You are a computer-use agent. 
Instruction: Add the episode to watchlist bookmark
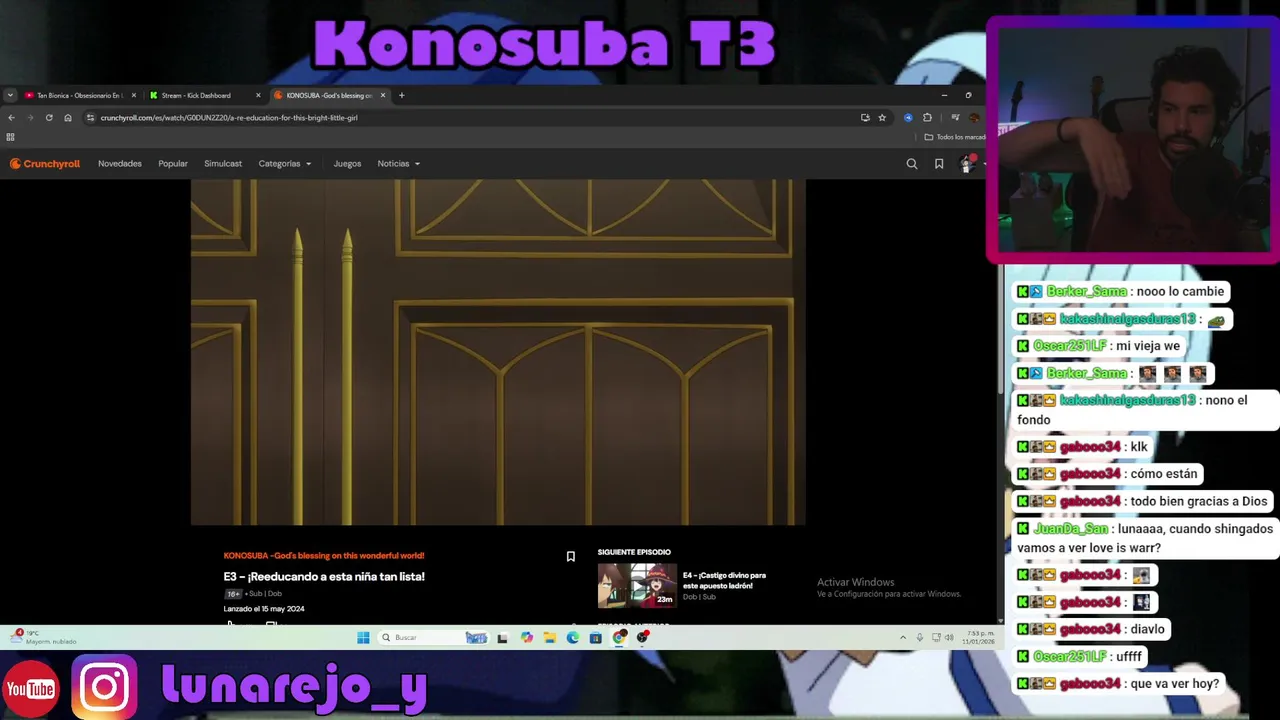click(570, 557)
